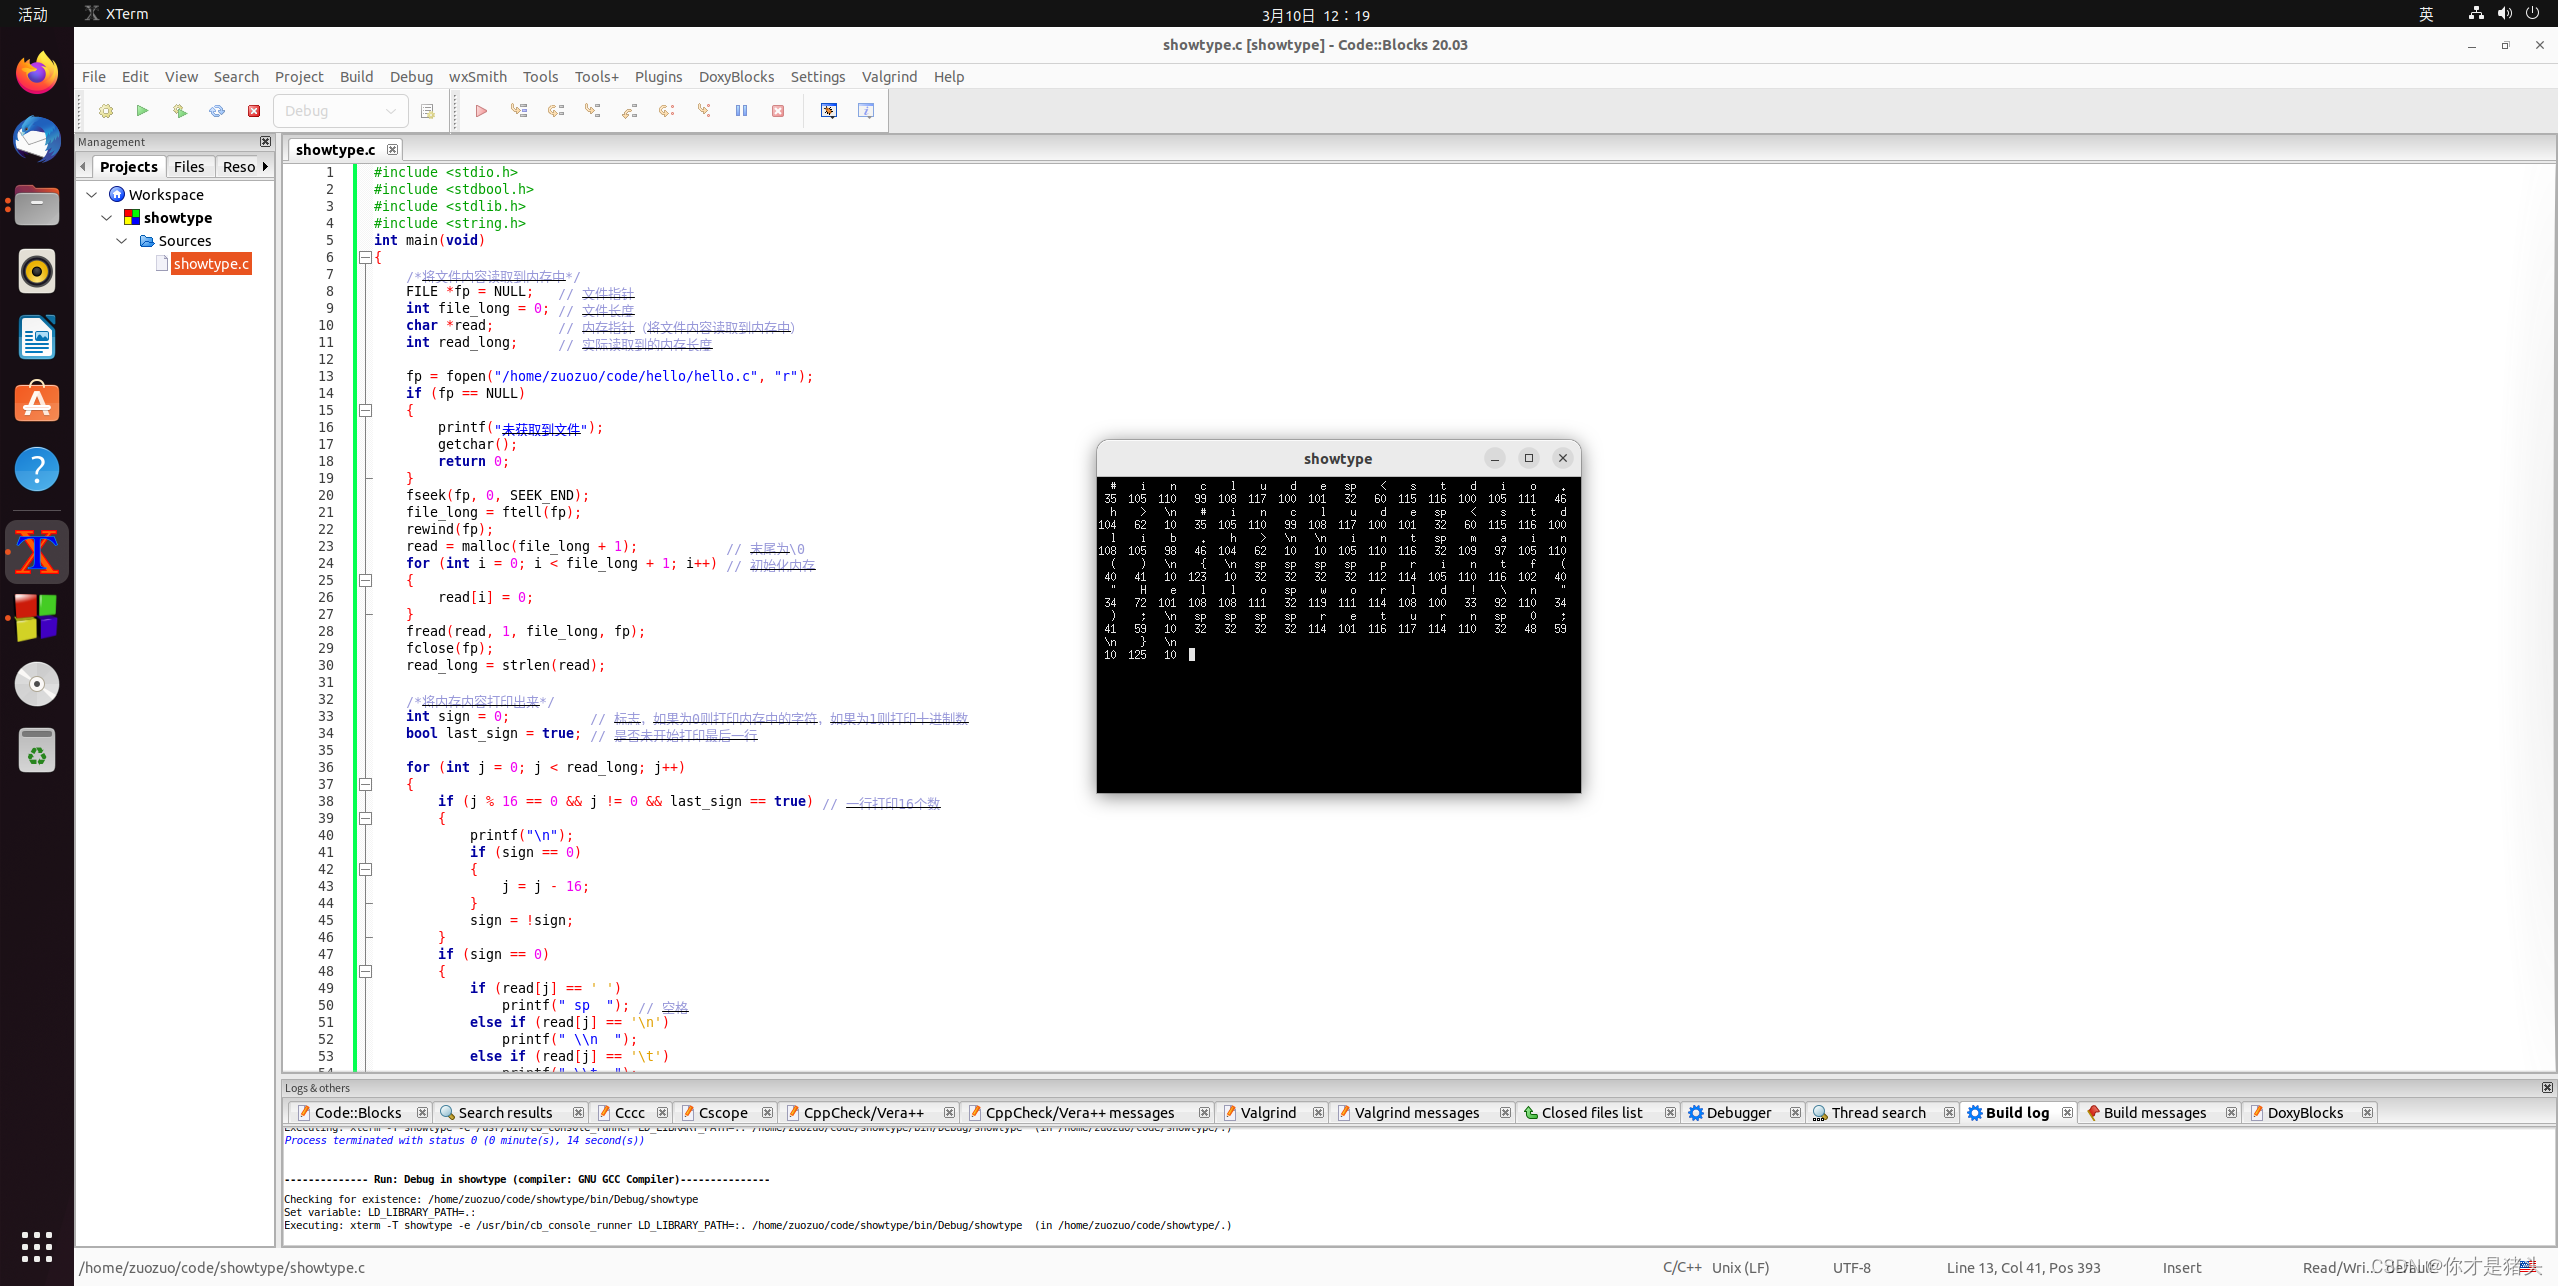Open the various debug info icon
The image size is (2558, 1286).
[x=866, y=110]
